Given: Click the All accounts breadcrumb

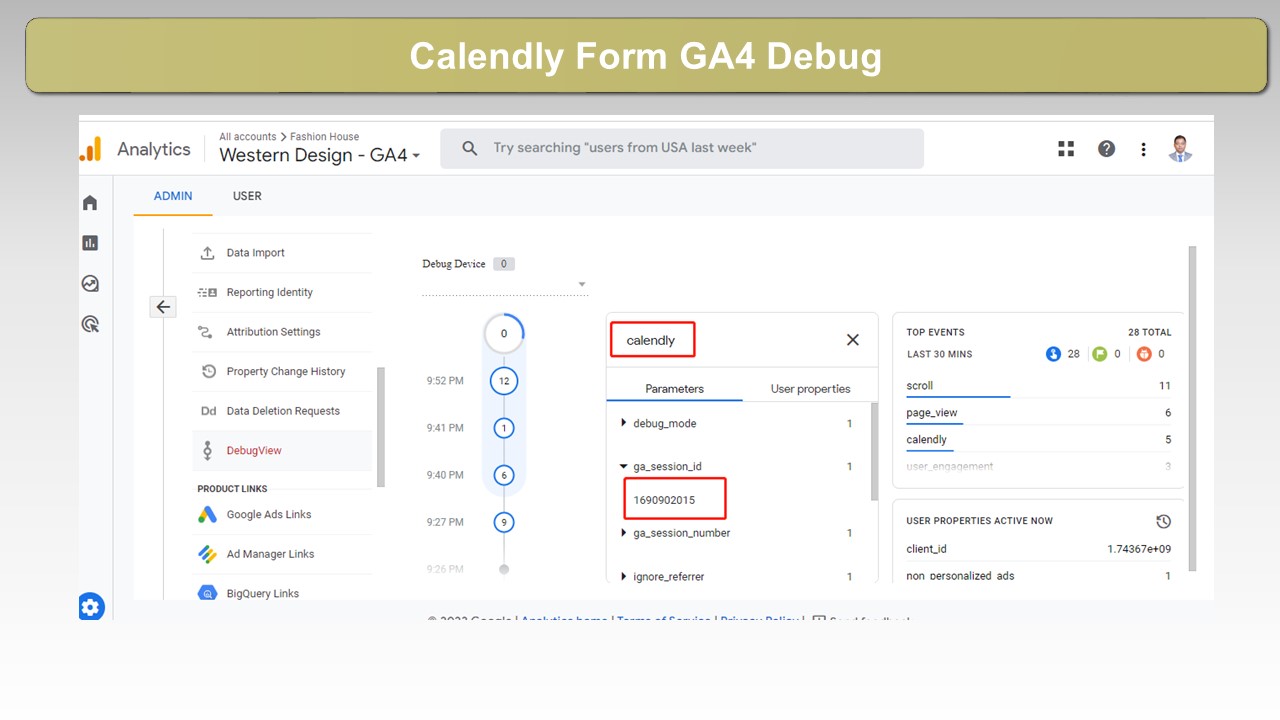Looking at the screenshot, I should point(247,137).
